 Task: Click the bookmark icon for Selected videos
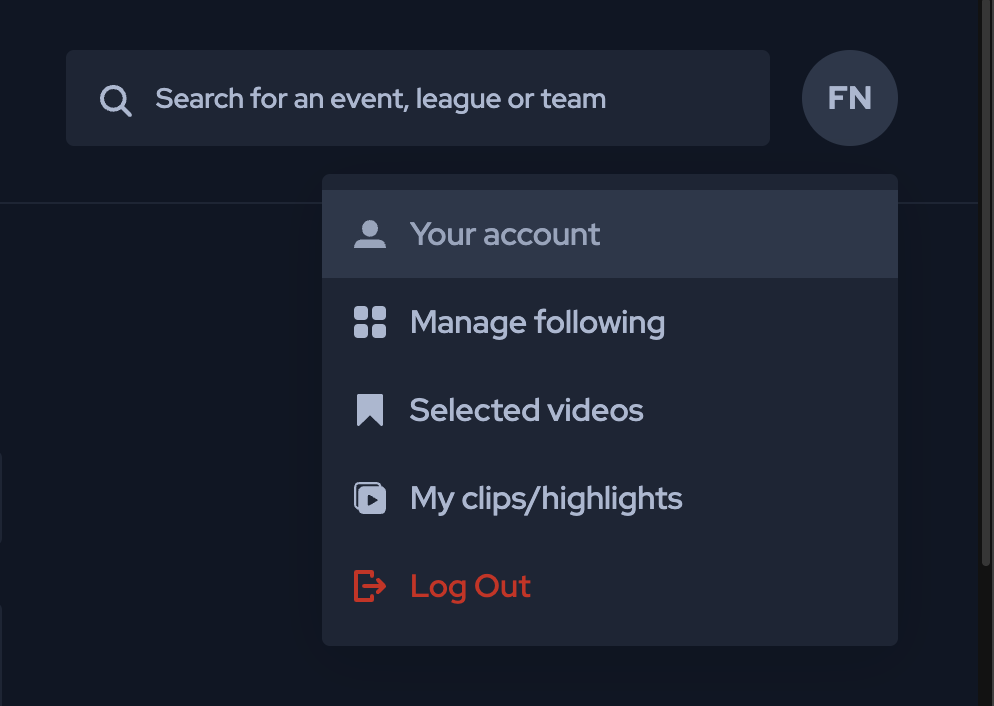370,410
